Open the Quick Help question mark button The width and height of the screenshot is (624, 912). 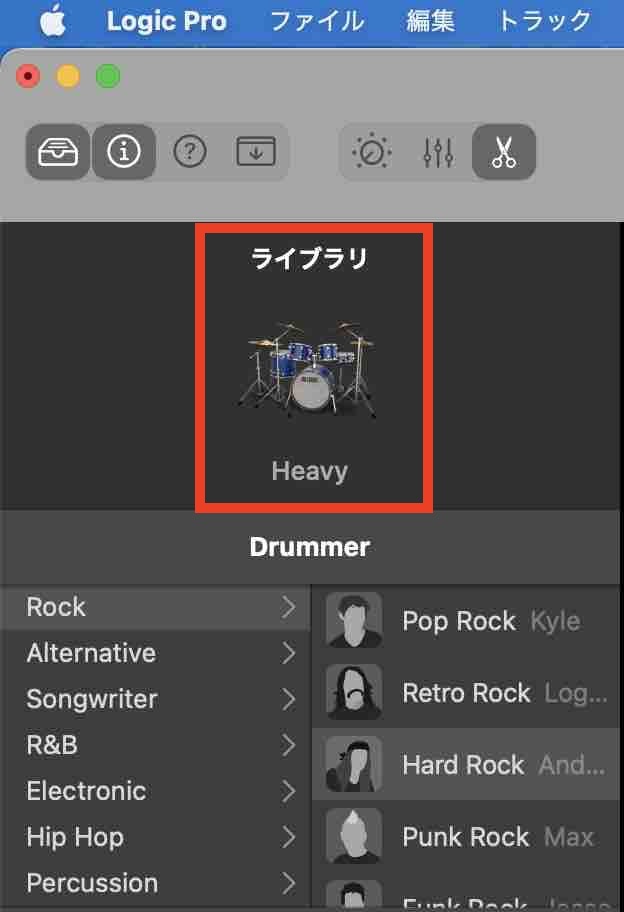point(190,152)
